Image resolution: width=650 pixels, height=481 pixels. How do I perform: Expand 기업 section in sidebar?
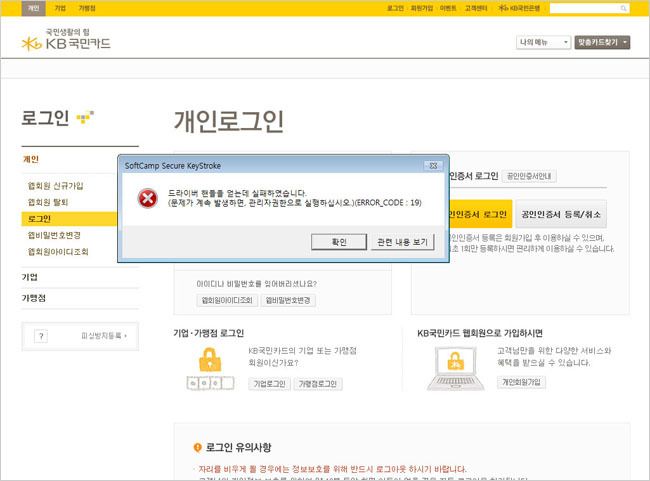point(30,277)
